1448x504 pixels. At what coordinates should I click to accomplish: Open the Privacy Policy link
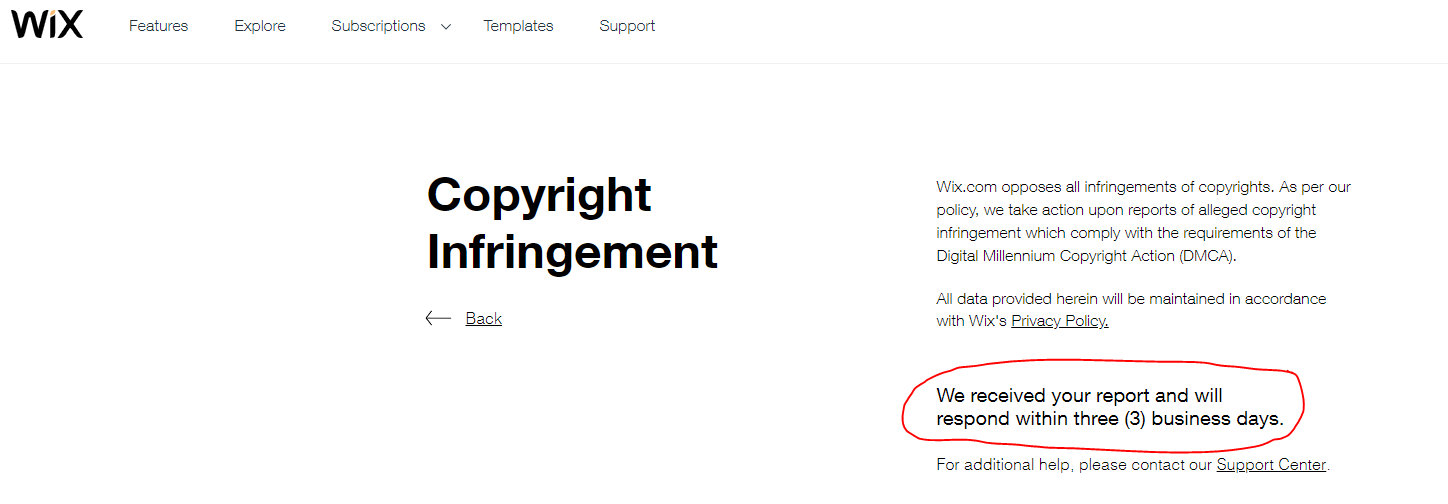pyautogui.click(x=1060, y=321)
